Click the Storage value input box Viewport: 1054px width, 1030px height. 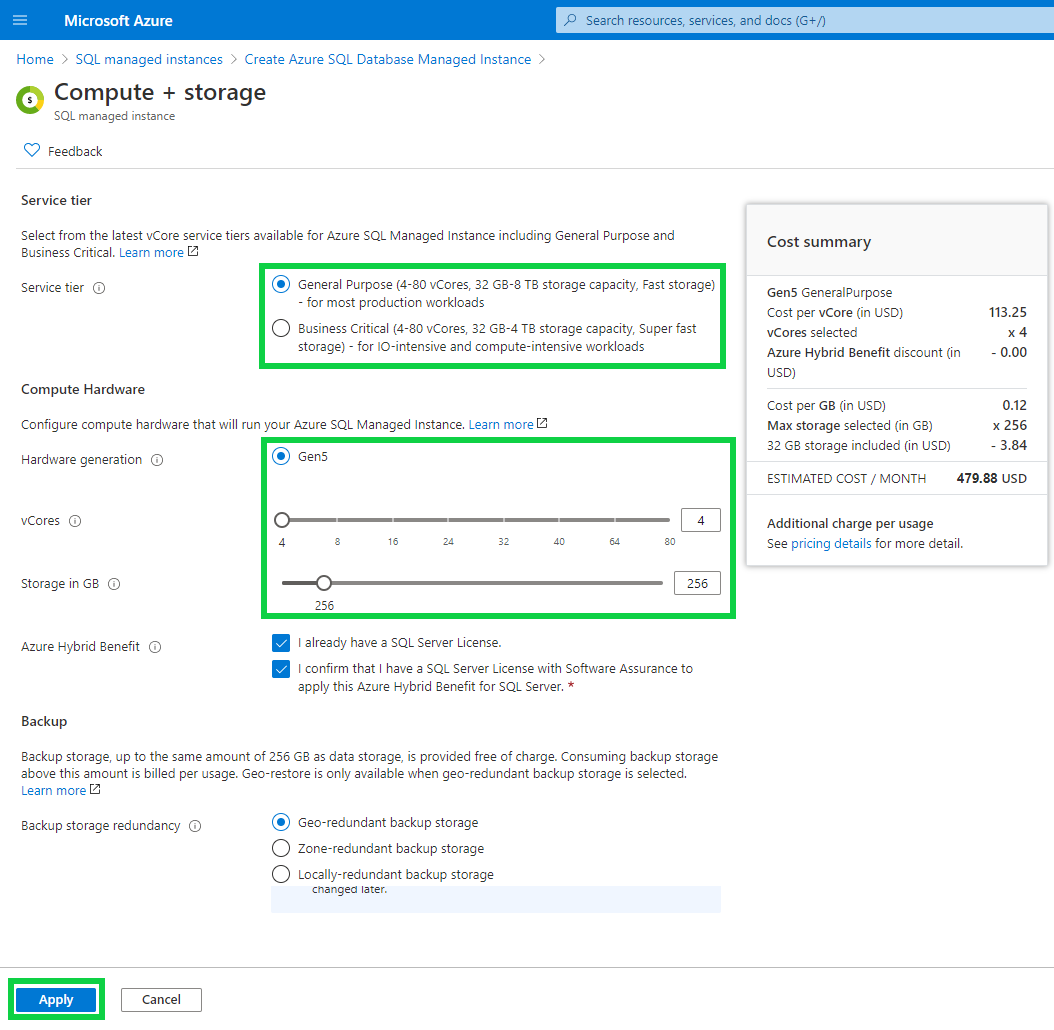tap(697, 584)
